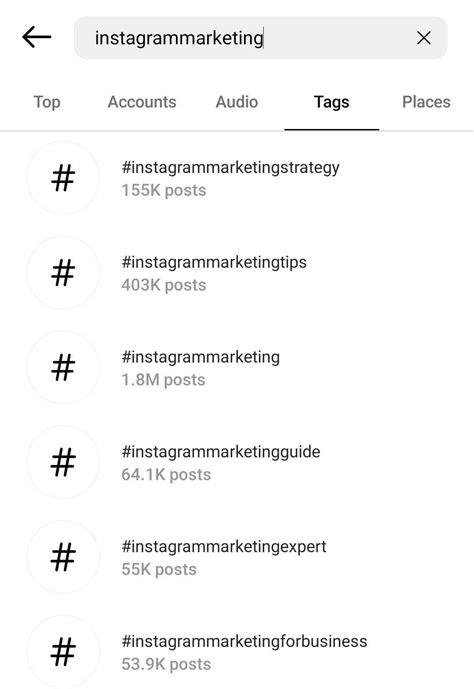Image resolution: width=474 pixels, height=689 pixels.
Task: Select the Audio tab
Action: tap(237, 102)
